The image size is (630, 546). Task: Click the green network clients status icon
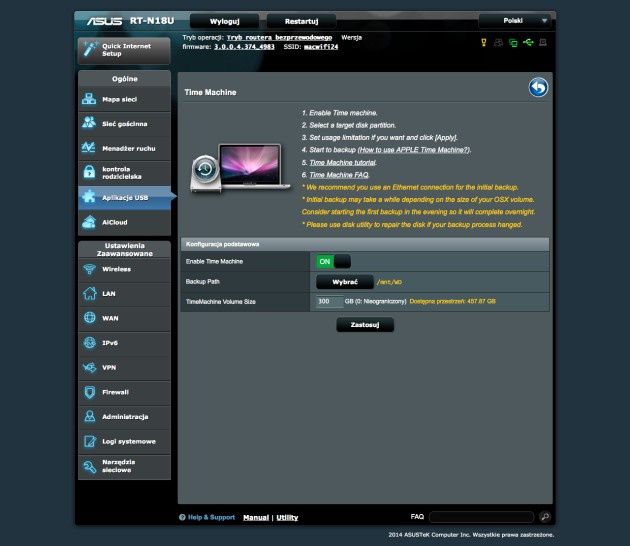pos(513,43)
